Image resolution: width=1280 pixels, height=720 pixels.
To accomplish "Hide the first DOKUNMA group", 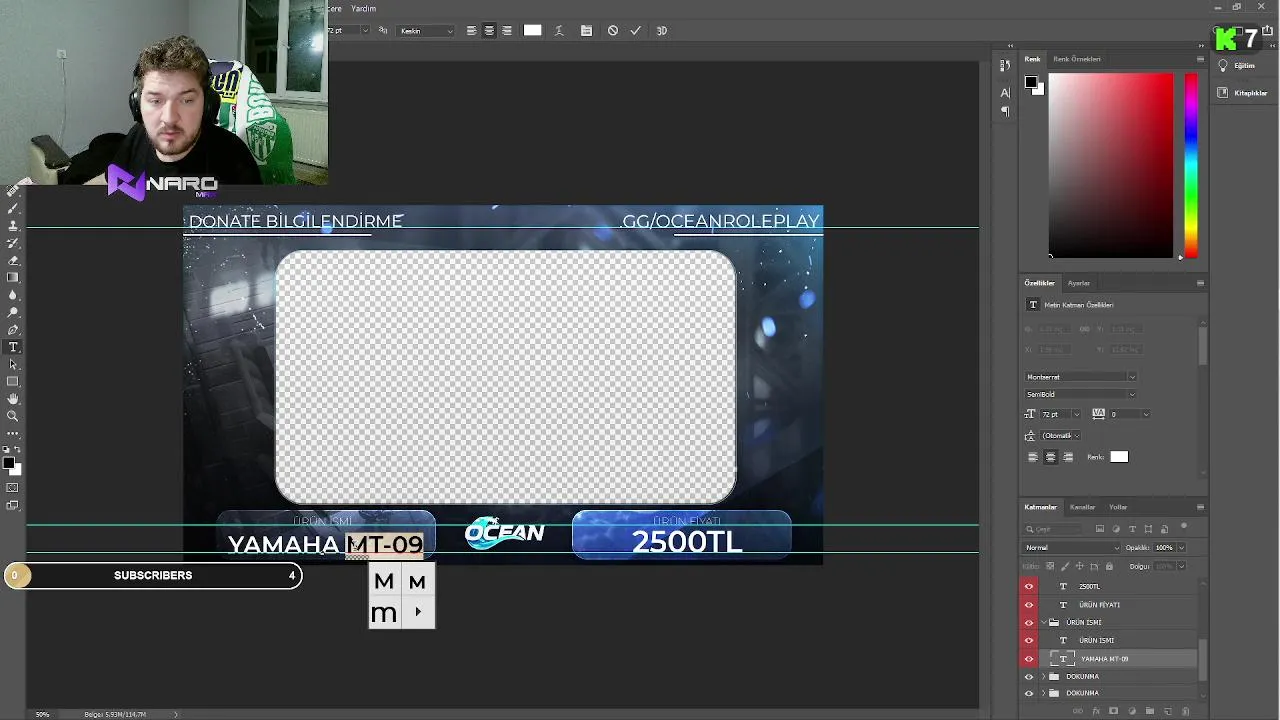I will 1029,677.
